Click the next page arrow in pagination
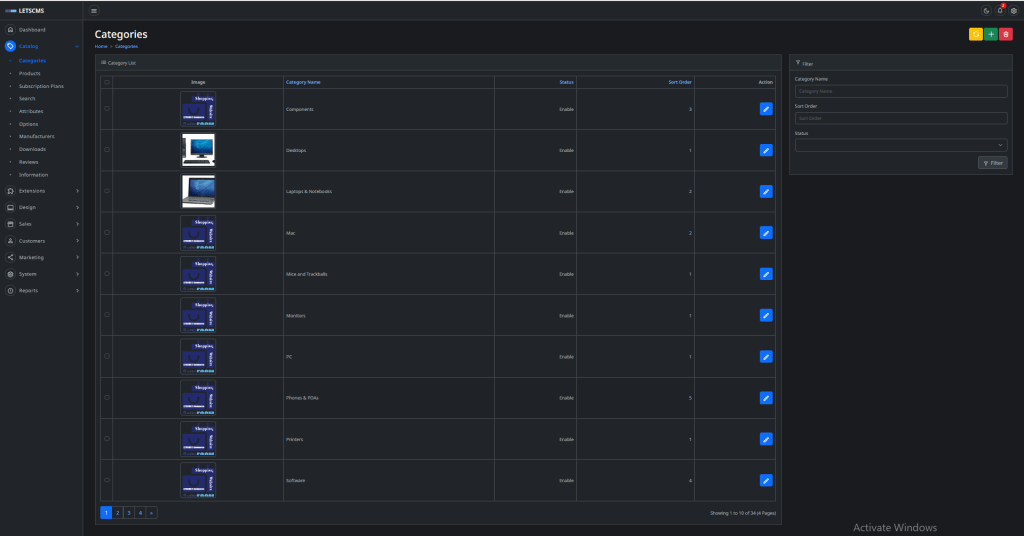This screenshot has height=536, width=1024. point(152,513)
